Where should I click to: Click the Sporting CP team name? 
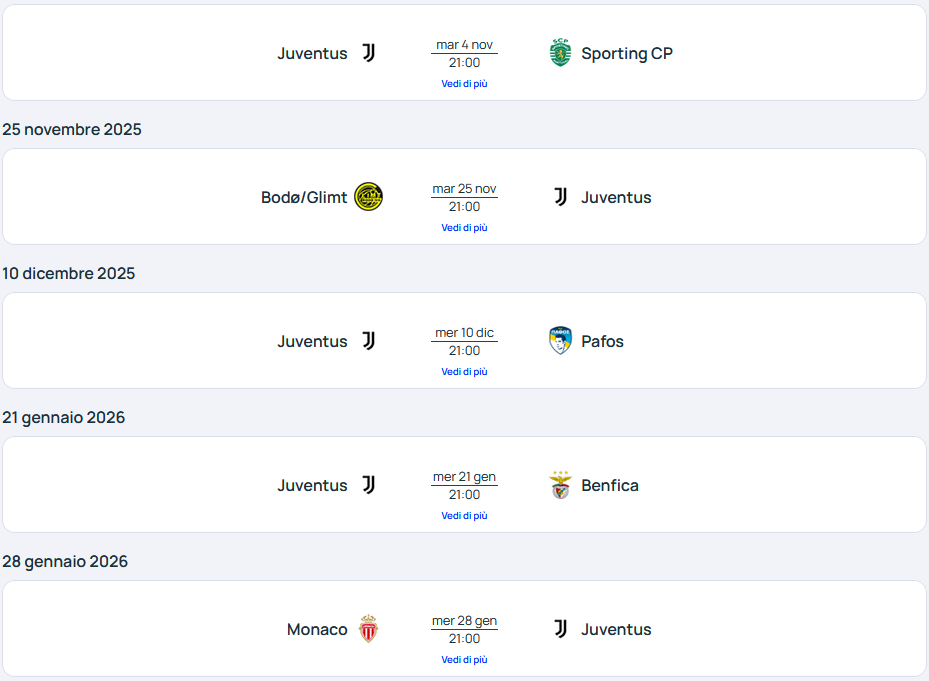(627, 53)
